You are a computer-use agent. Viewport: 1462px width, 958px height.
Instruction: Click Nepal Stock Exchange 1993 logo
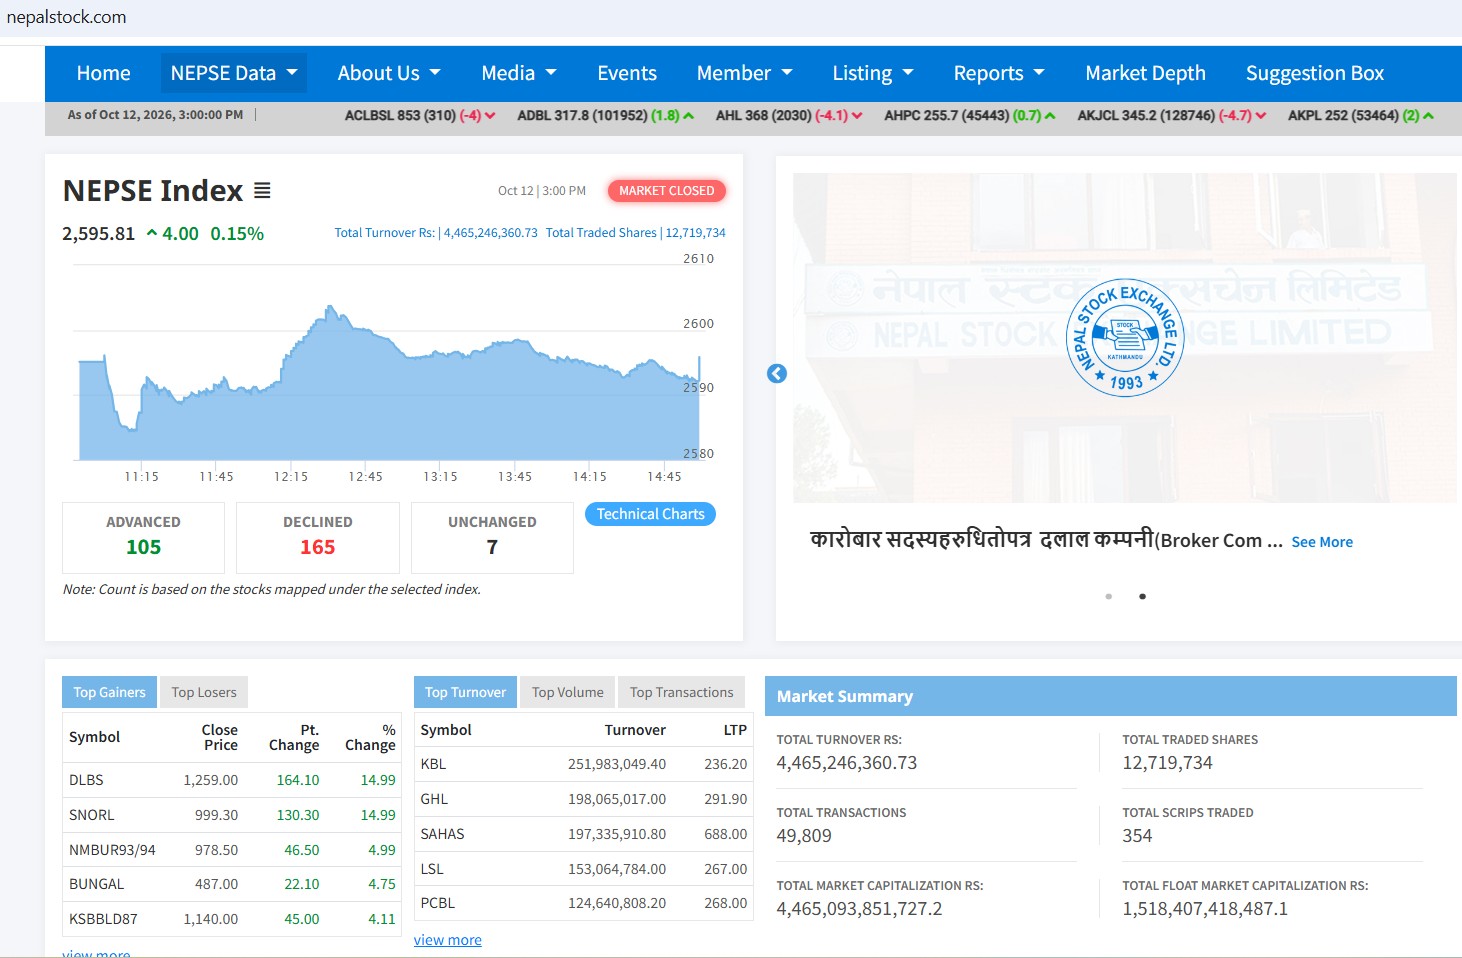point(1125,338)
